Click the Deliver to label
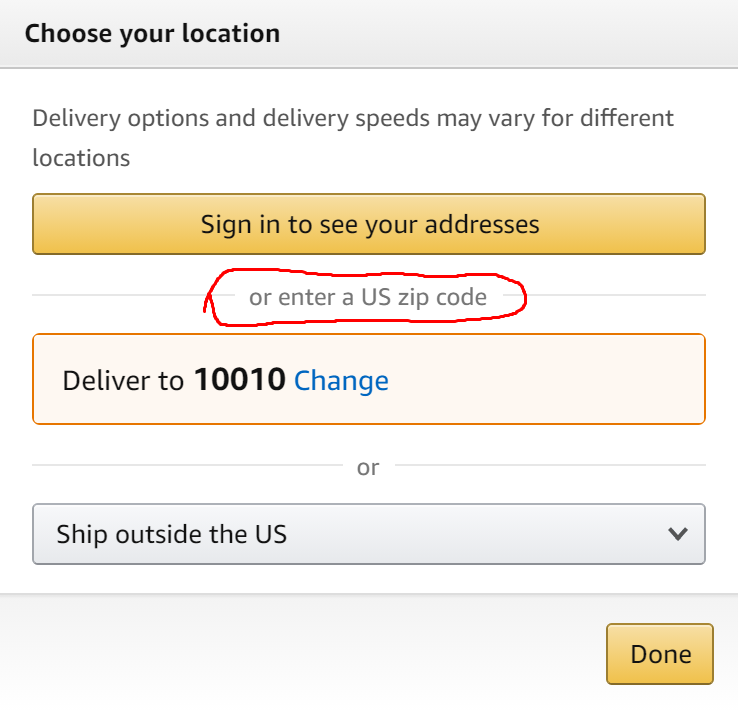Screen dimensions: 738x712 (122, 380)
